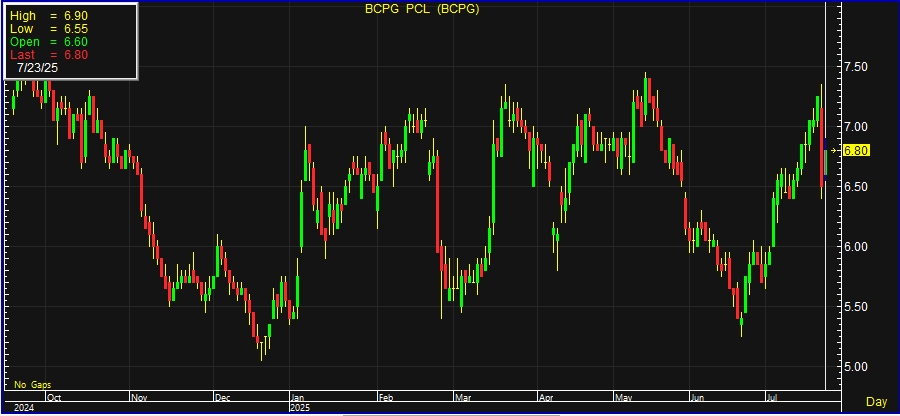Image resolution: width=900 pixels, height=416 pixels.
Task: Click the Jun month label on time axis
Action: coord(697,396)
